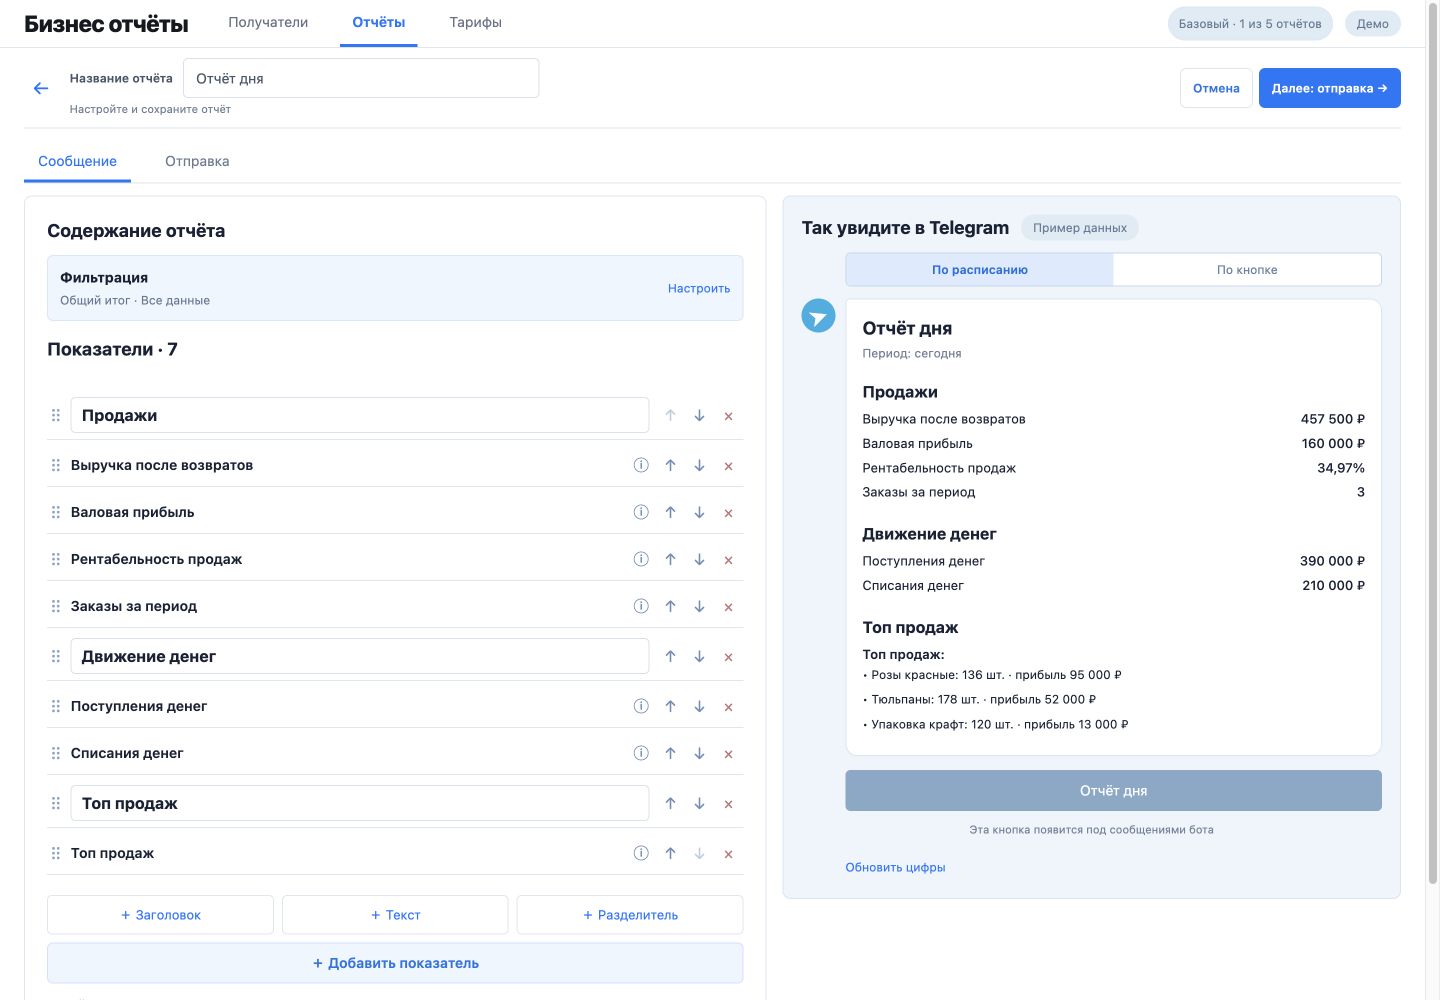This screenshot has height=1000, width=1440.
Task: Click Обновить цифры link
Action: 895,867
